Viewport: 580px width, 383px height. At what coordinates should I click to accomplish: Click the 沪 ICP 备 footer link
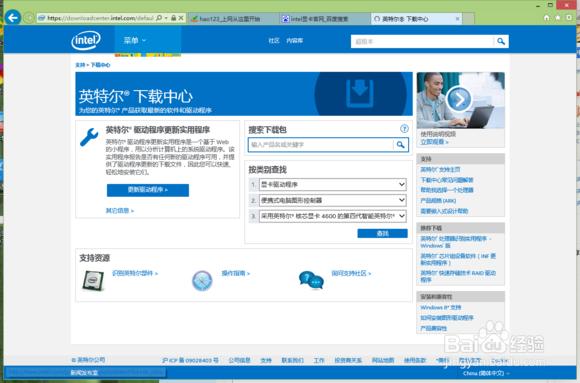pyautogui.click(x=190, y=360)
